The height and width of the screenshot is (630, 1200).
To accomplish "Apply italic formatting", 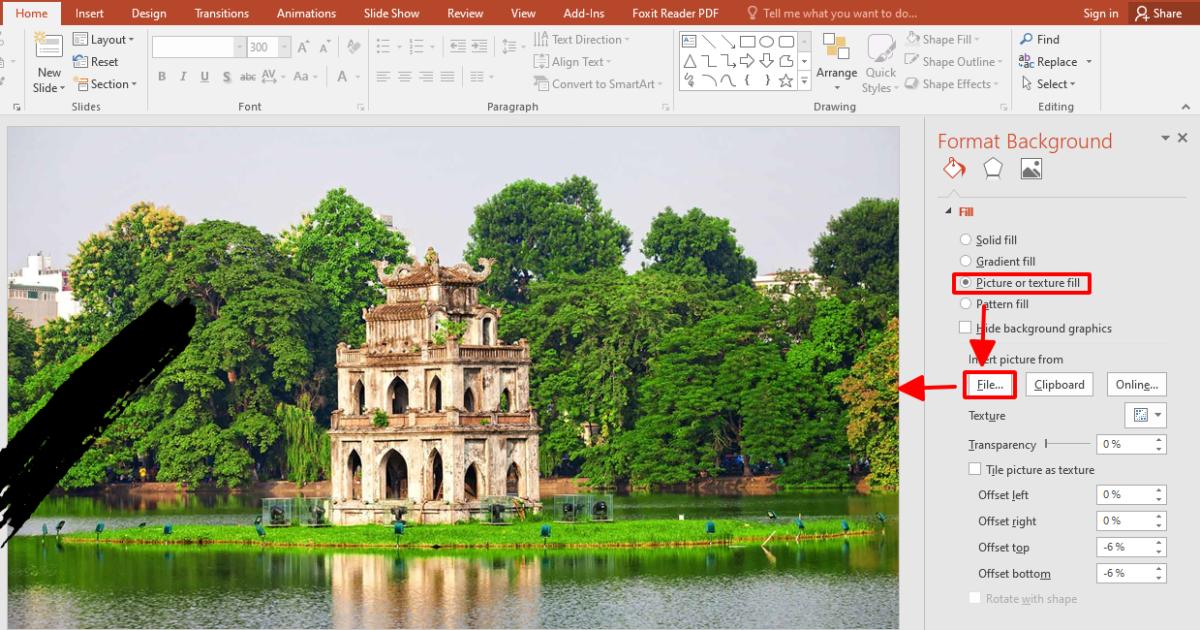I will click(x=182, y=75).
